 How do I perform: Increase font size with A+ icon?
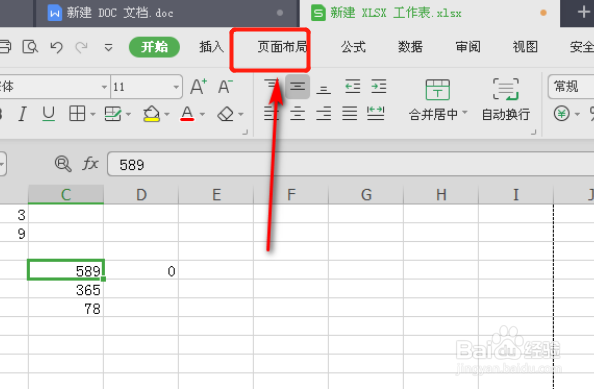click(199, 86)
